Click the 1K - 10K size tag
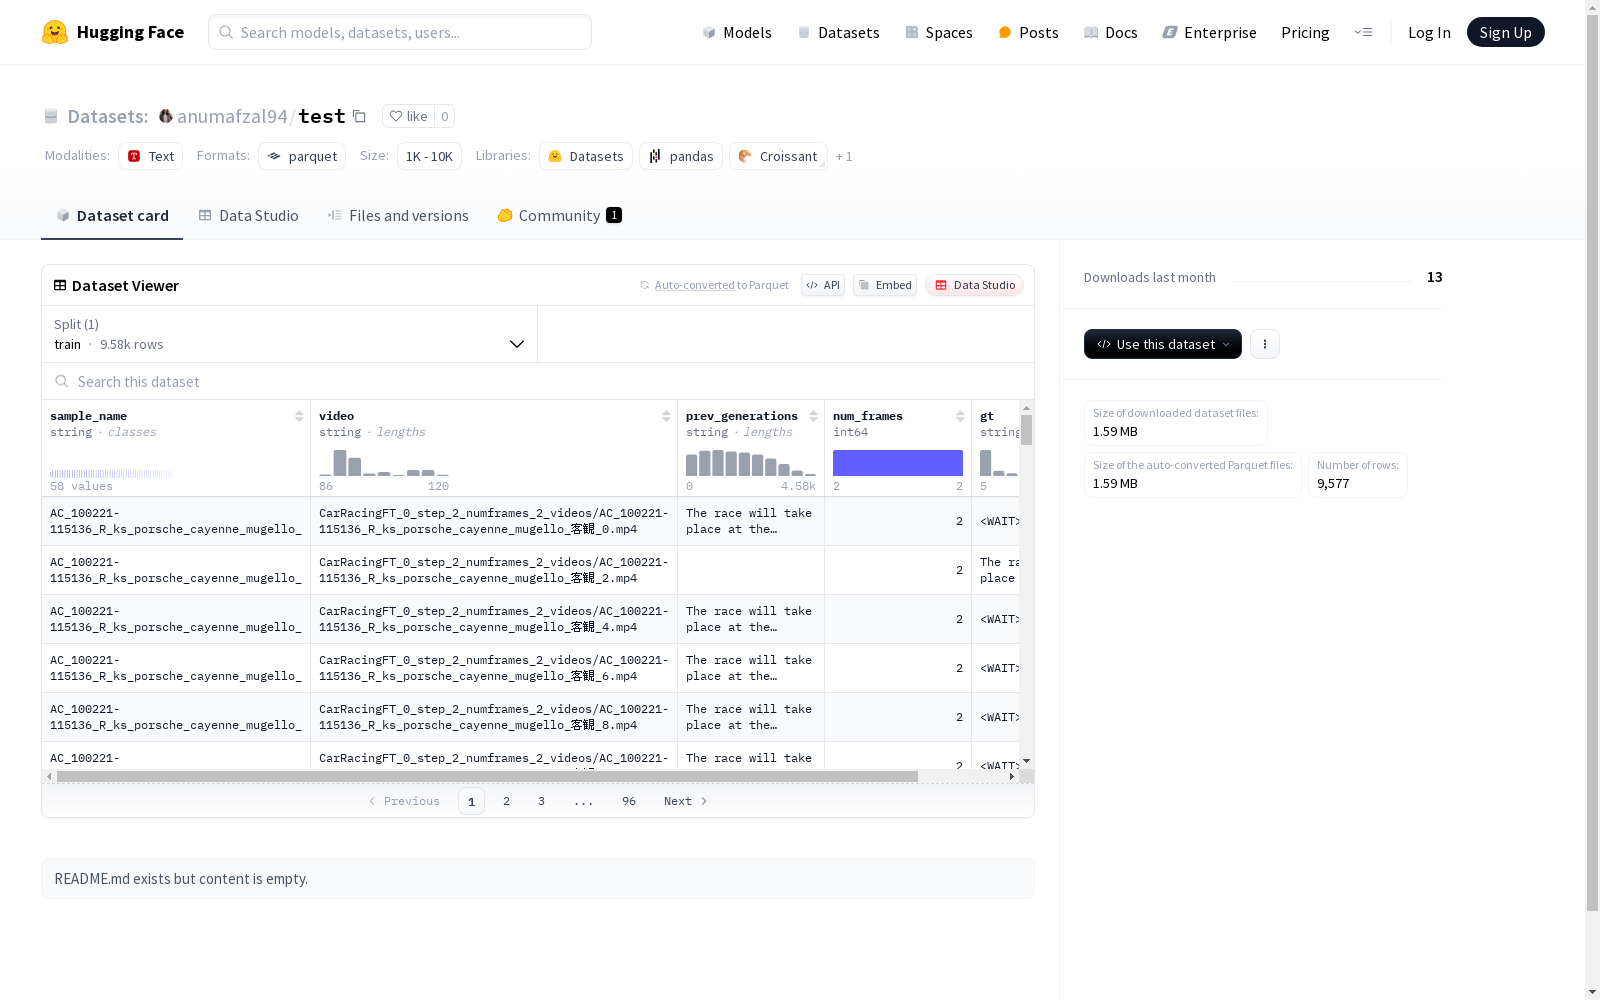This screenshot has height=1000, width=1600. [x=429, y=156]
